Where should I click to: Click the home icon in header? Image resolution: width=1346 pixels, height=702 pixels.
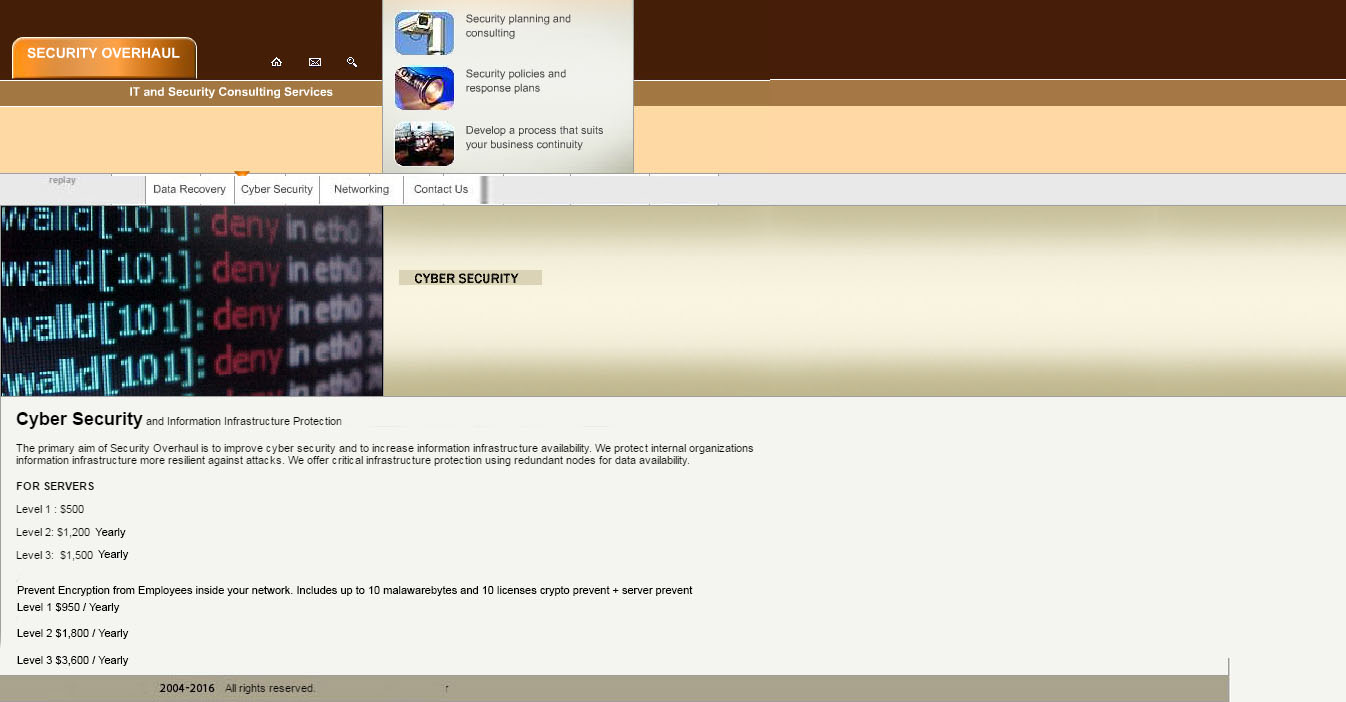(x=276, y=62)
